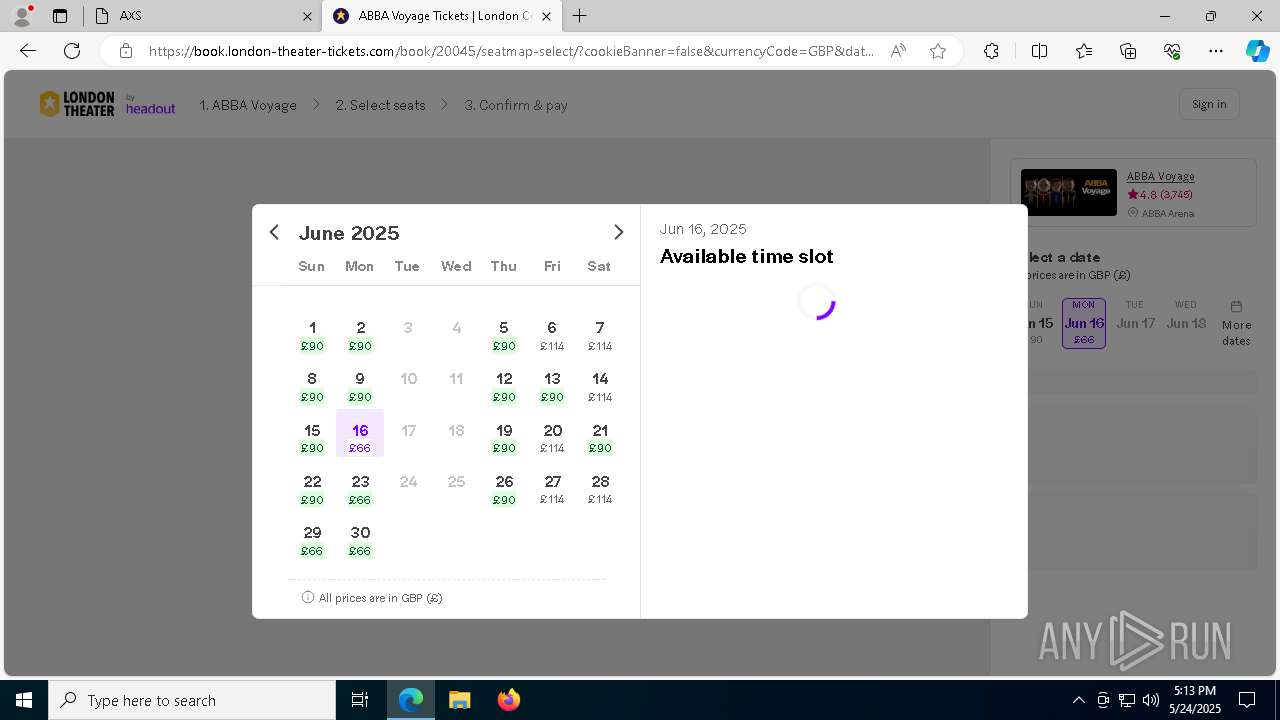Open Favorites list
The image size is (1280, 720).
point(1084,51)
